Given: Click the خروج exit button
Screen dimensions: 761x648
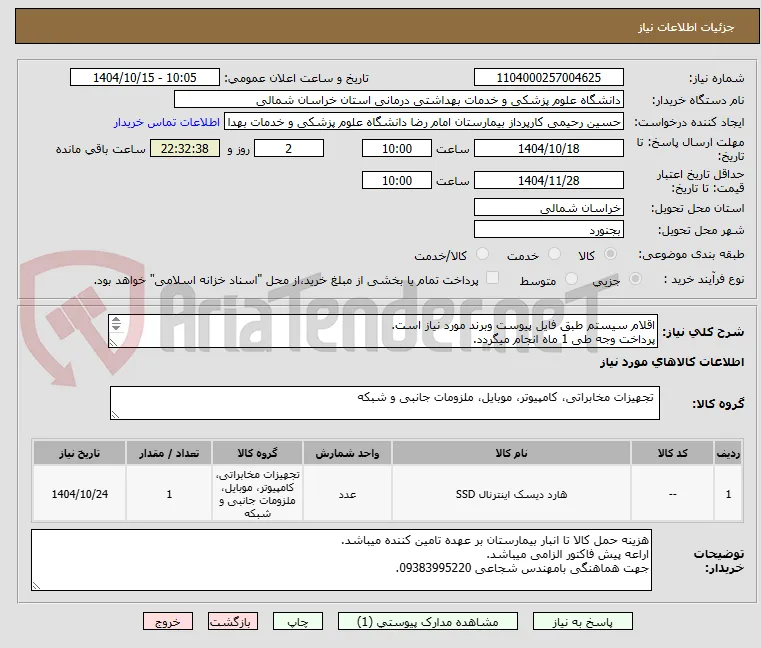Looking at the screenshot, I should pos(167,622).
